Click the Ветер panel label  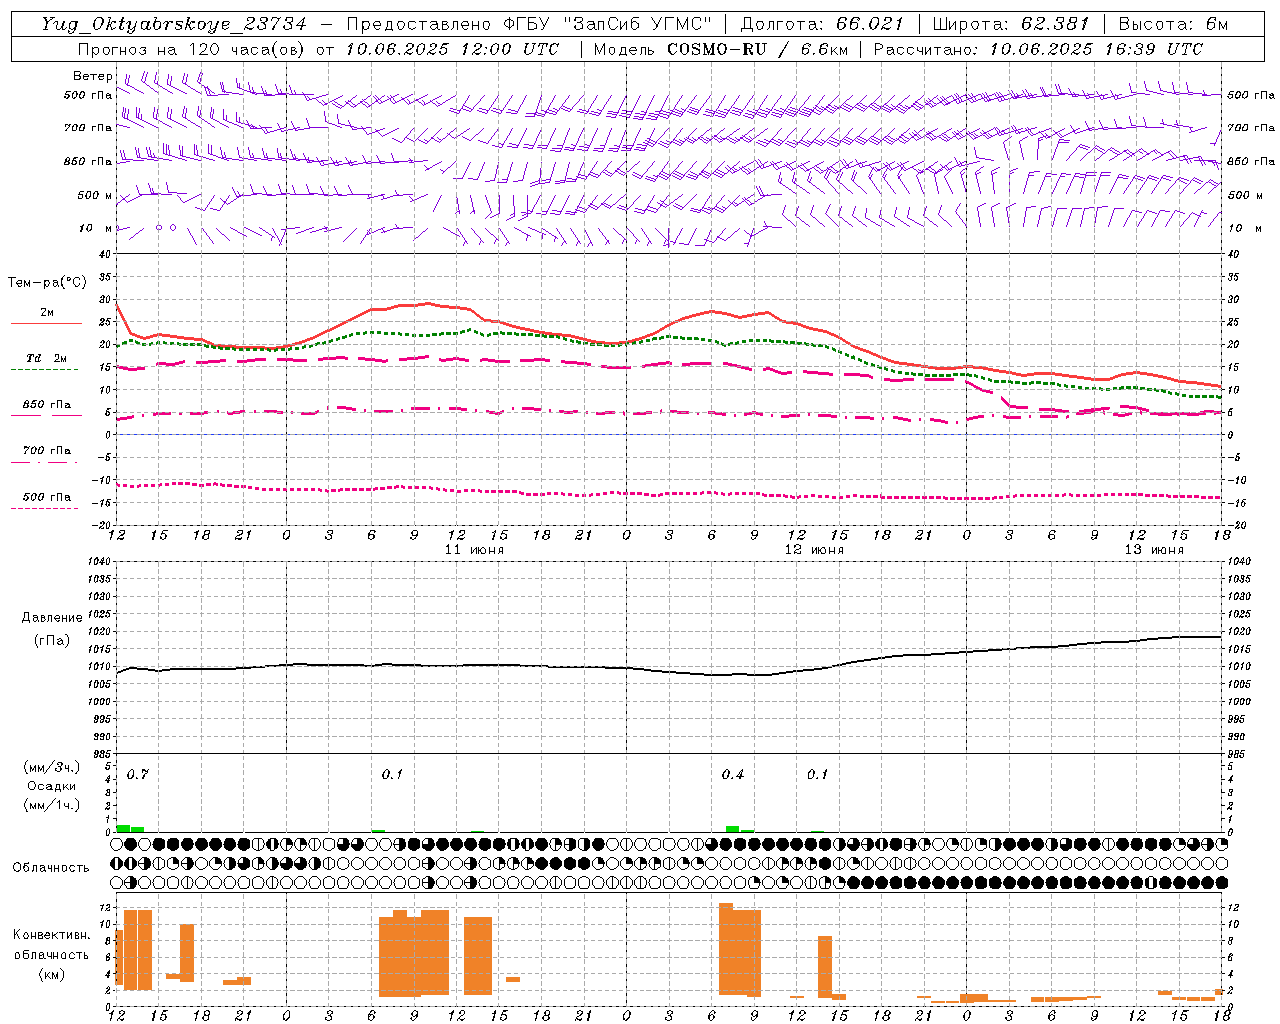(93, 76)
